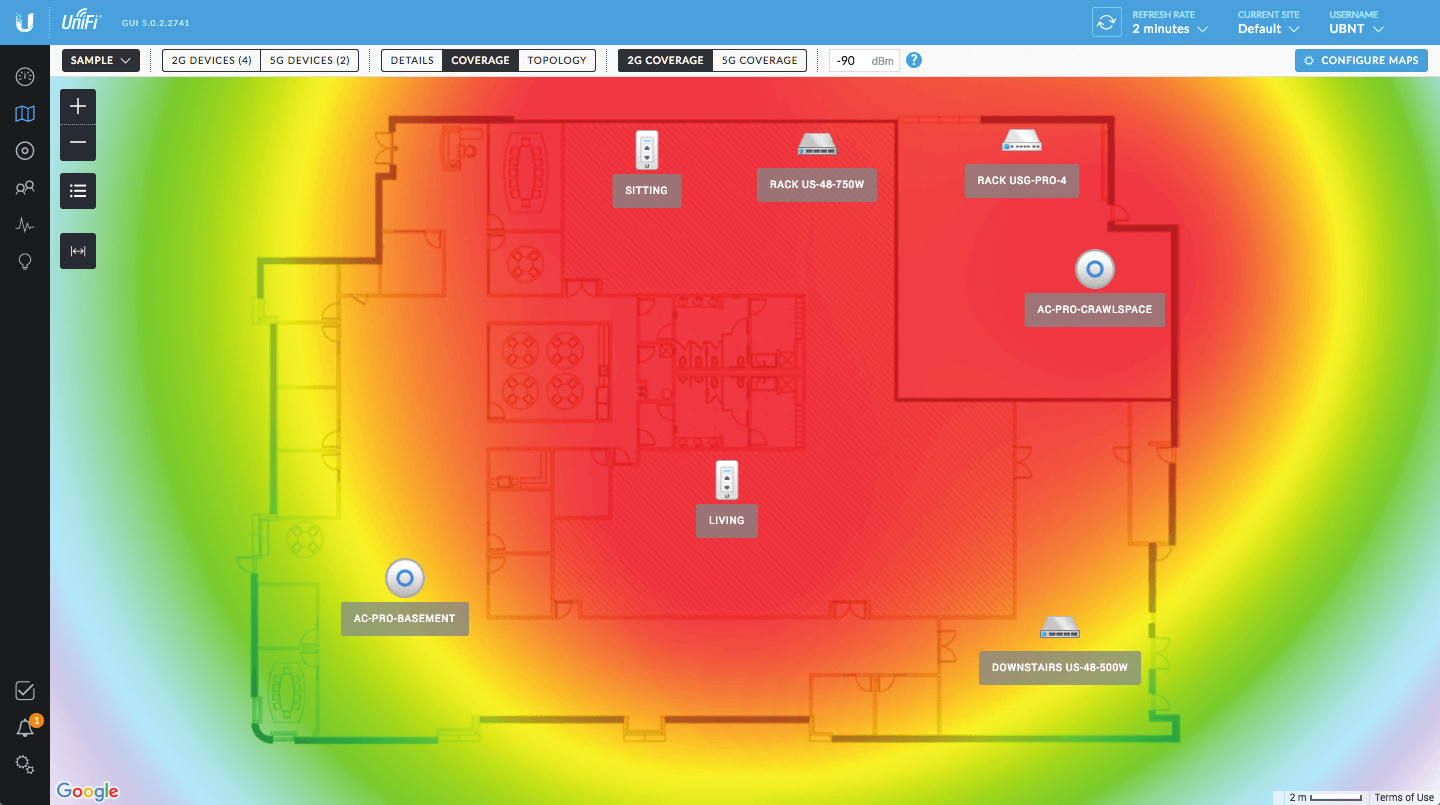Open the Devices panel in the sidebar
The image size is (1440, 805).
(x=24, y=150)
